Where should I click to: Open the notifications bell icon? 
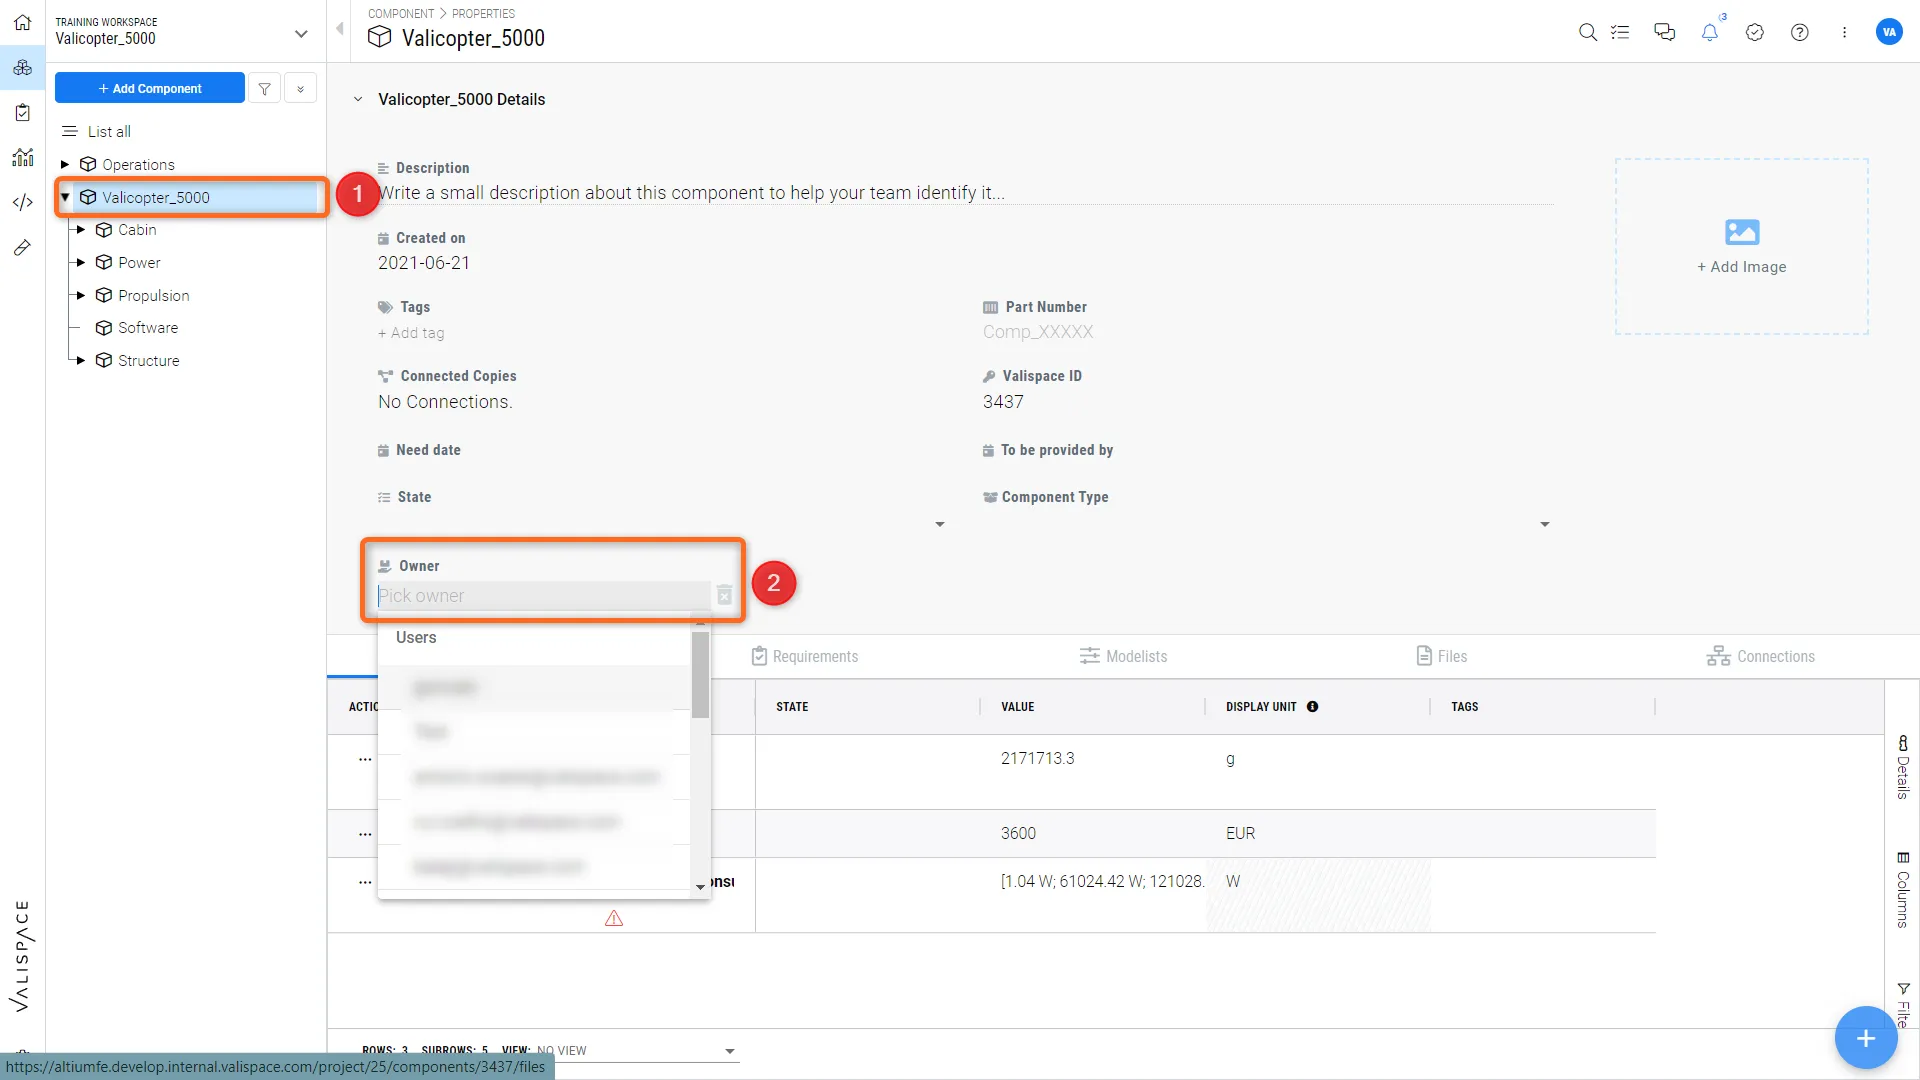point(1710,32)
